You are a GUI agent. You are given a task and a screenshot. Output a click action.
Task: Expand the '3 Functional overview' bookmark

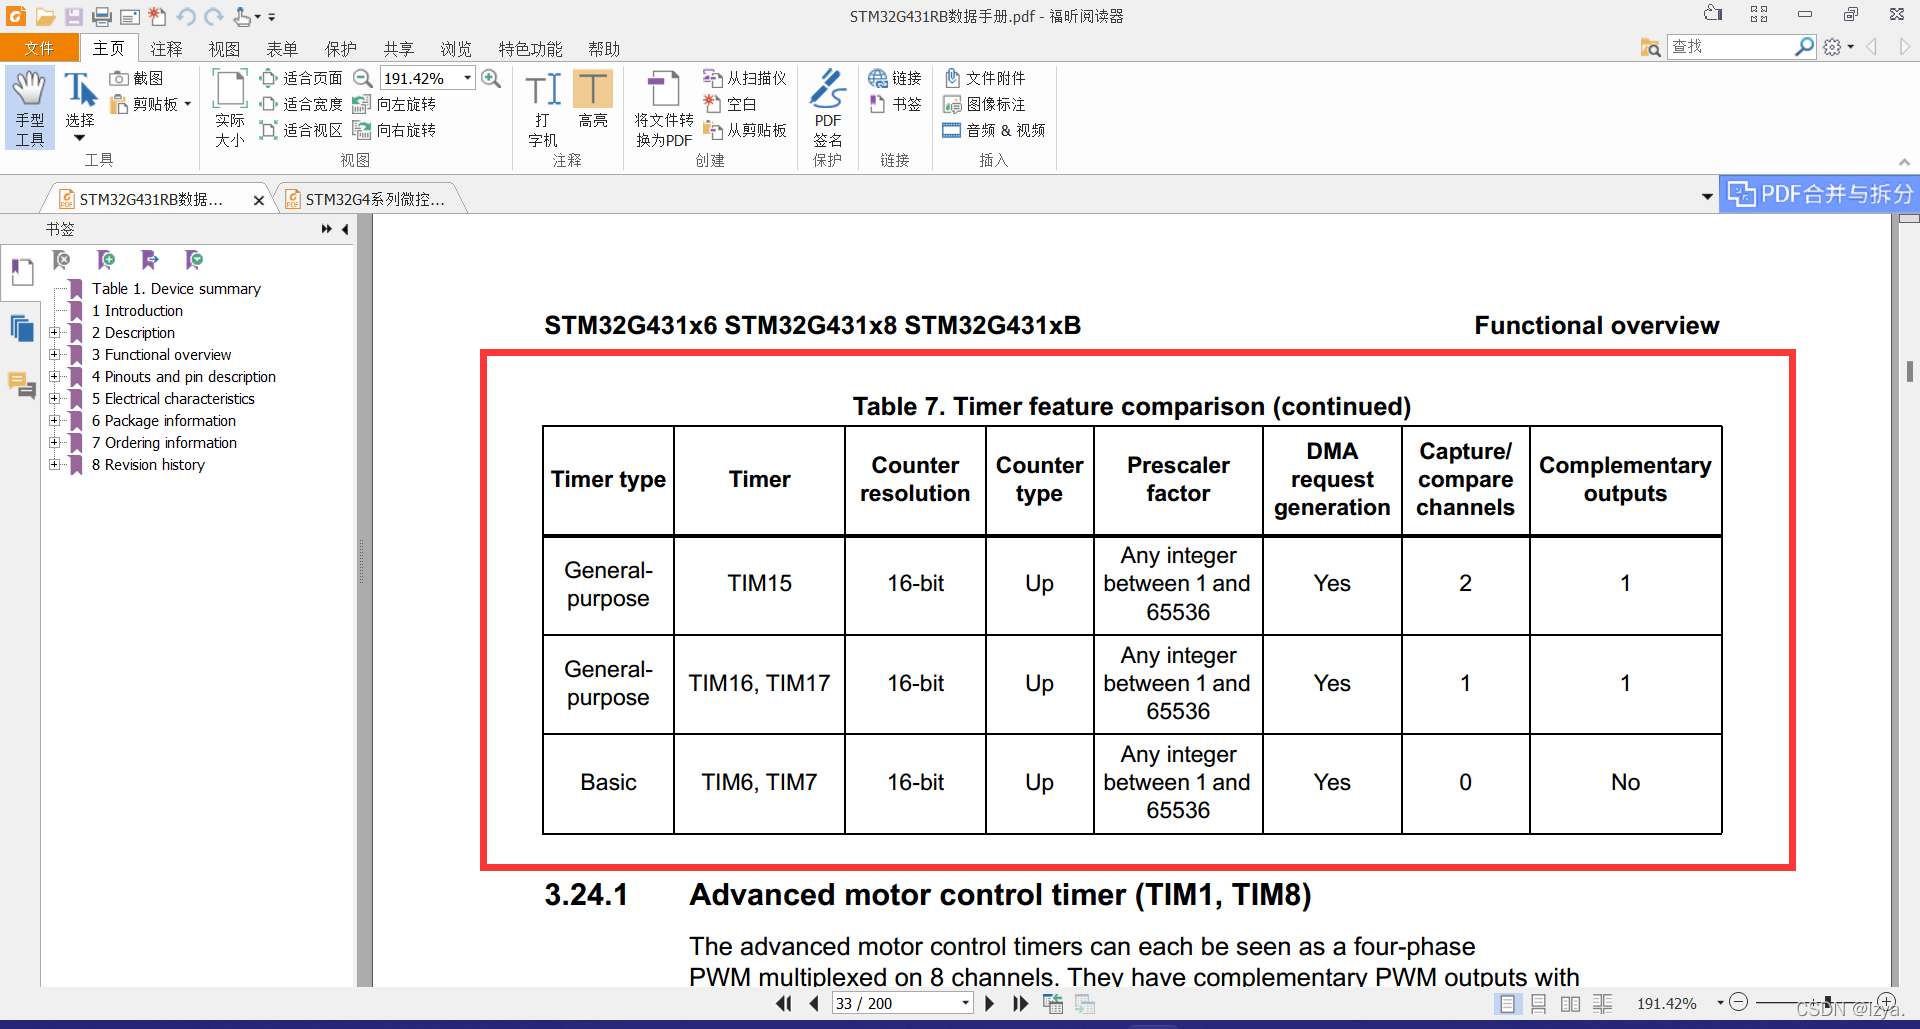(55, 354)
